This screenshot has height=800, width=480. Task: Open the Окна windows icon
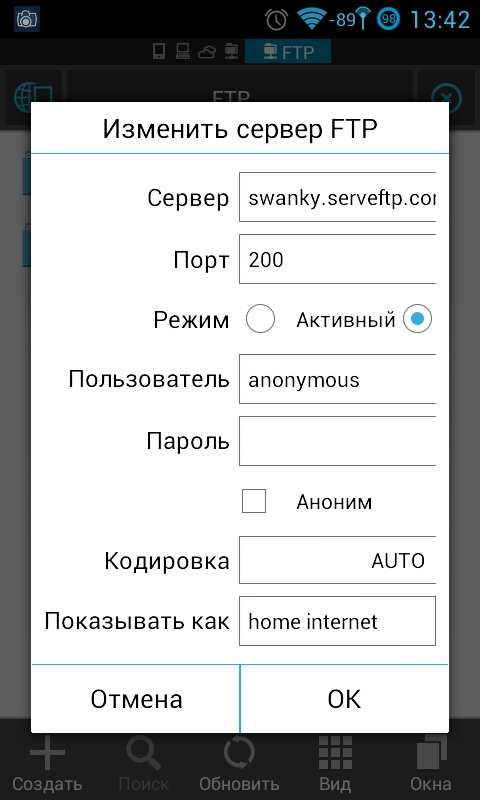431,753
